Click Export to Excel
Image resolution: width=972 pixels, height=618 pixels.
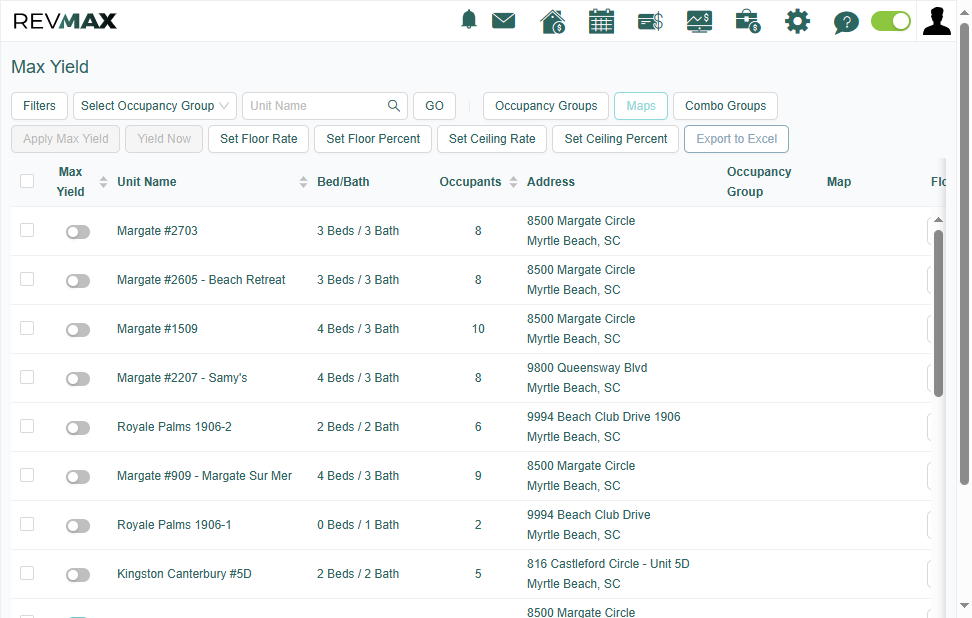(x=736, y=139)
